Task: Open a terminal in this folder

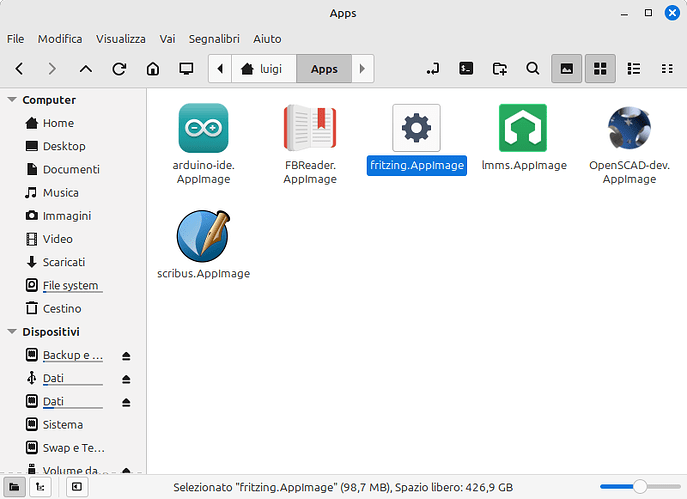Action: point(466,69)
